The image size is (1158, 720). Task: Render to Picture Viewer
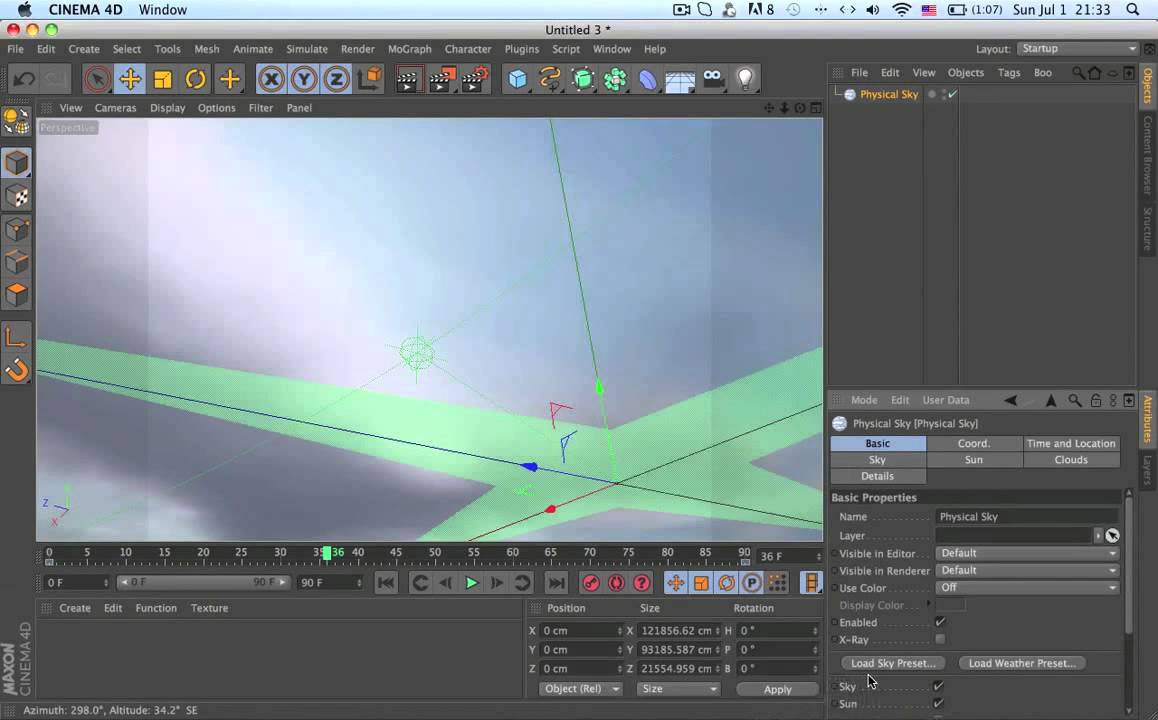pos(442,79)
